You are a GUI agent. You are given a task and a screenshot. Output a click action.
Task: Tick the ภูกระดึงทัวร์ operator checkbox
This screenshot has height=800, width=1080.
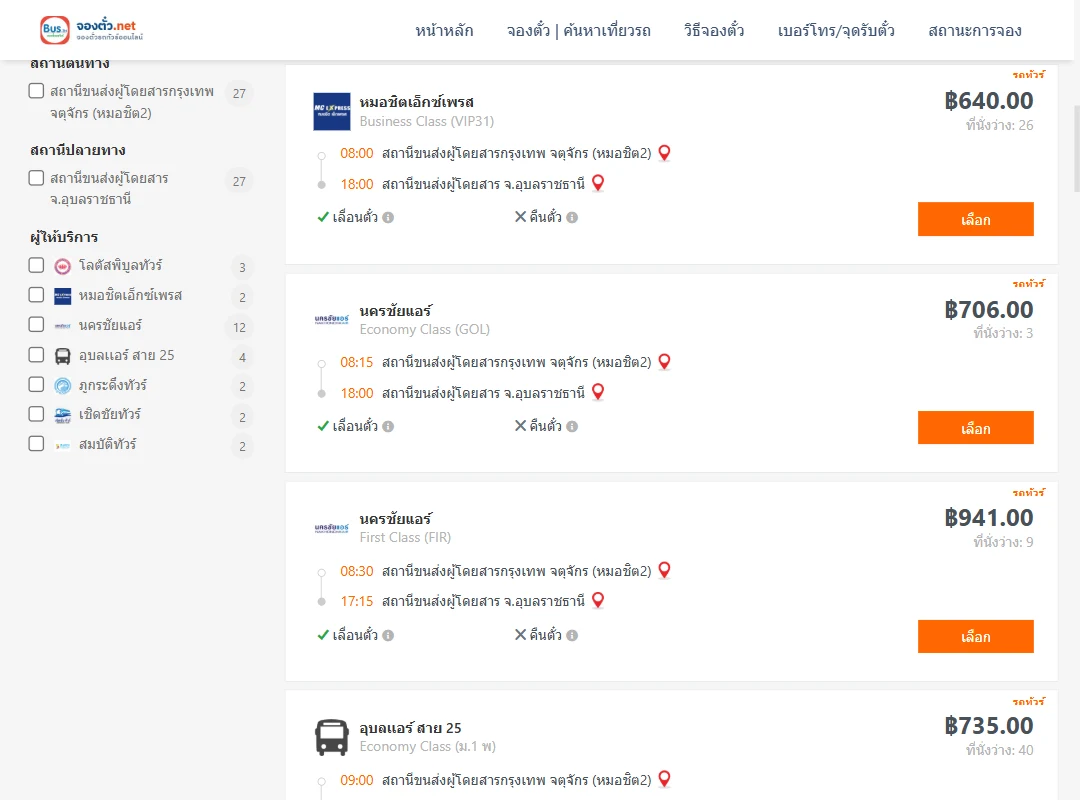(x=37, y=384)
